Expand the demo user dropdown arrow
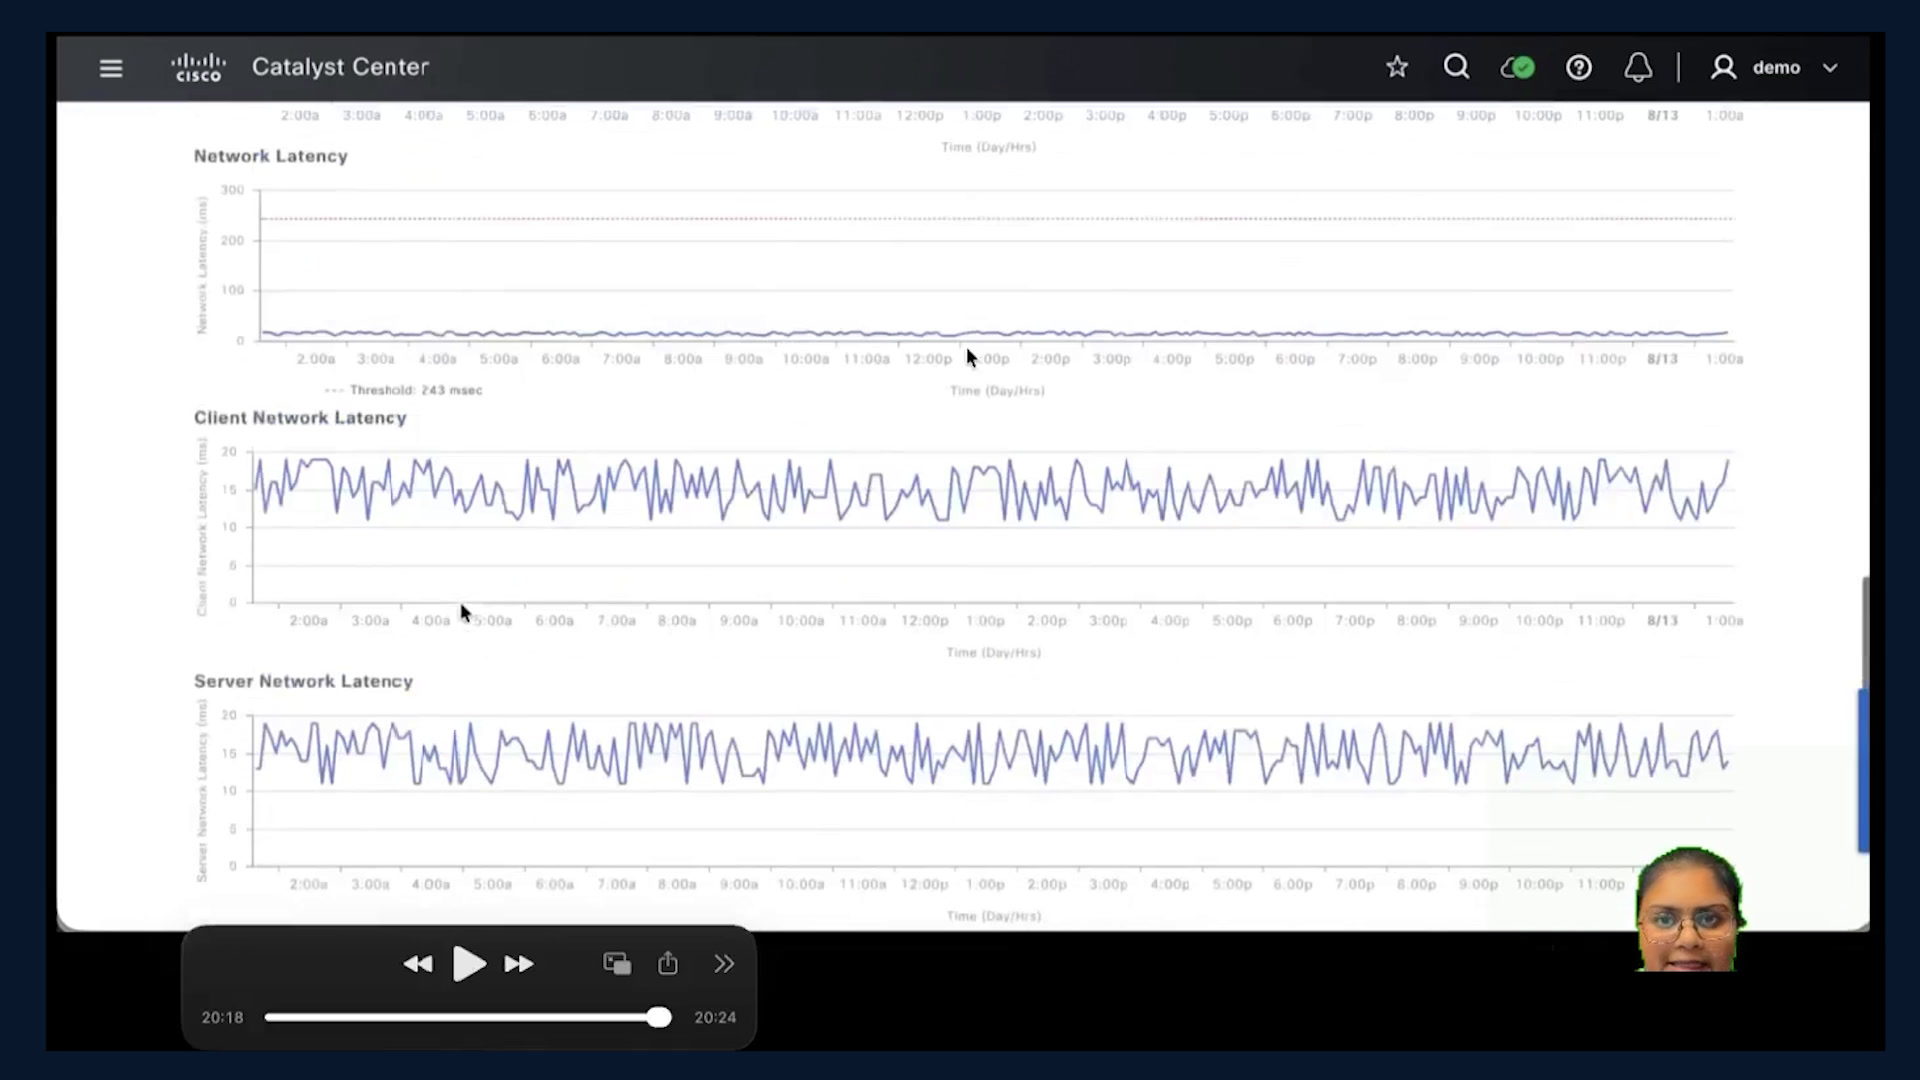 coord(1830,68)
